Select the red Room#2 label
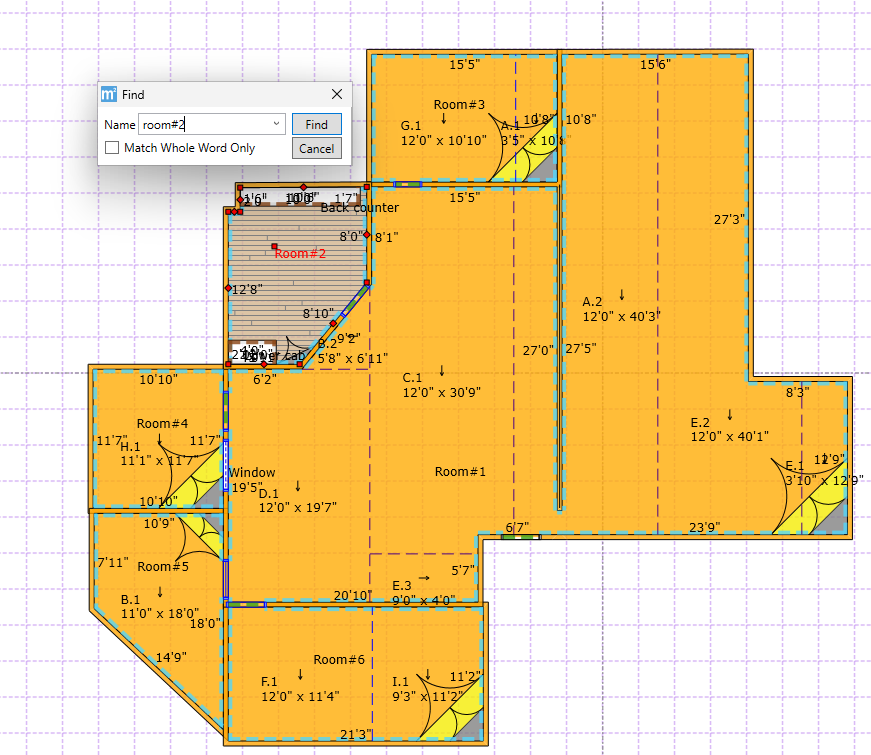The image size is (871, 755). point(300,254)
